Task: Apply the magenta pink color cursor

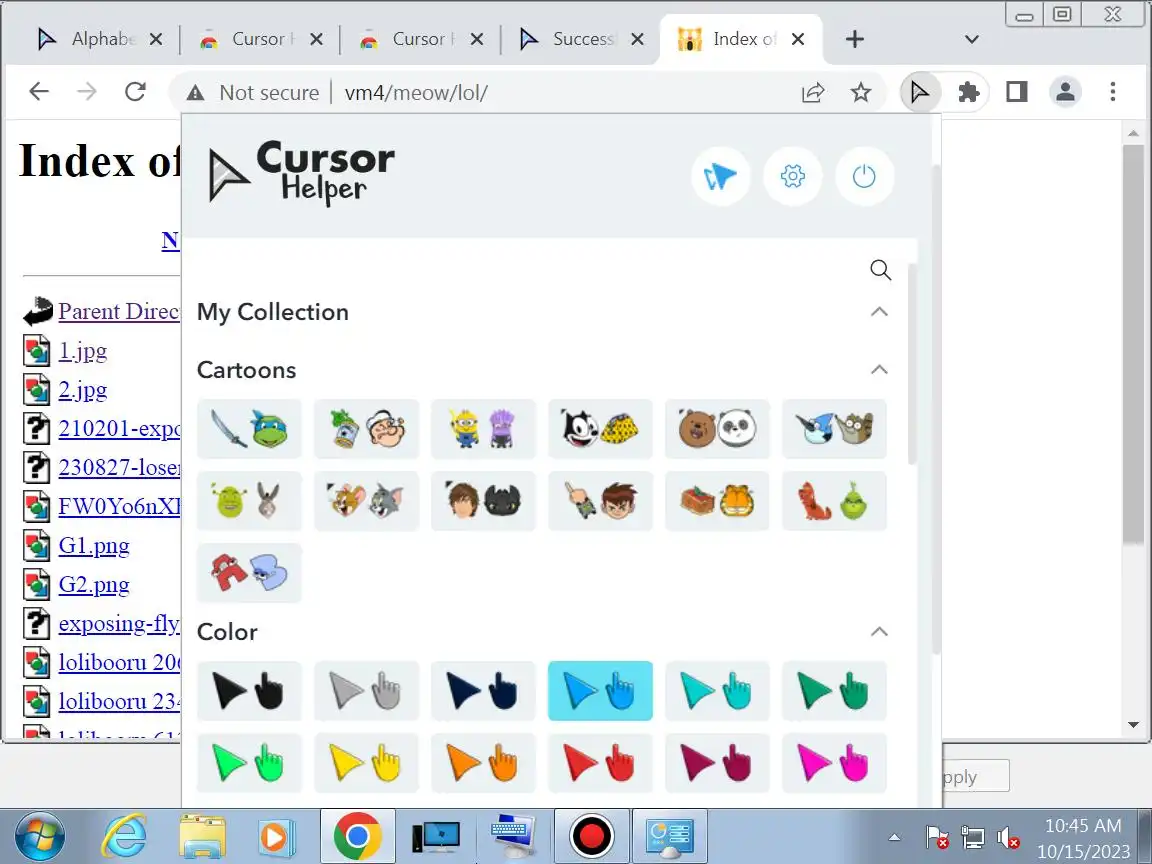Action: (834, 763)
